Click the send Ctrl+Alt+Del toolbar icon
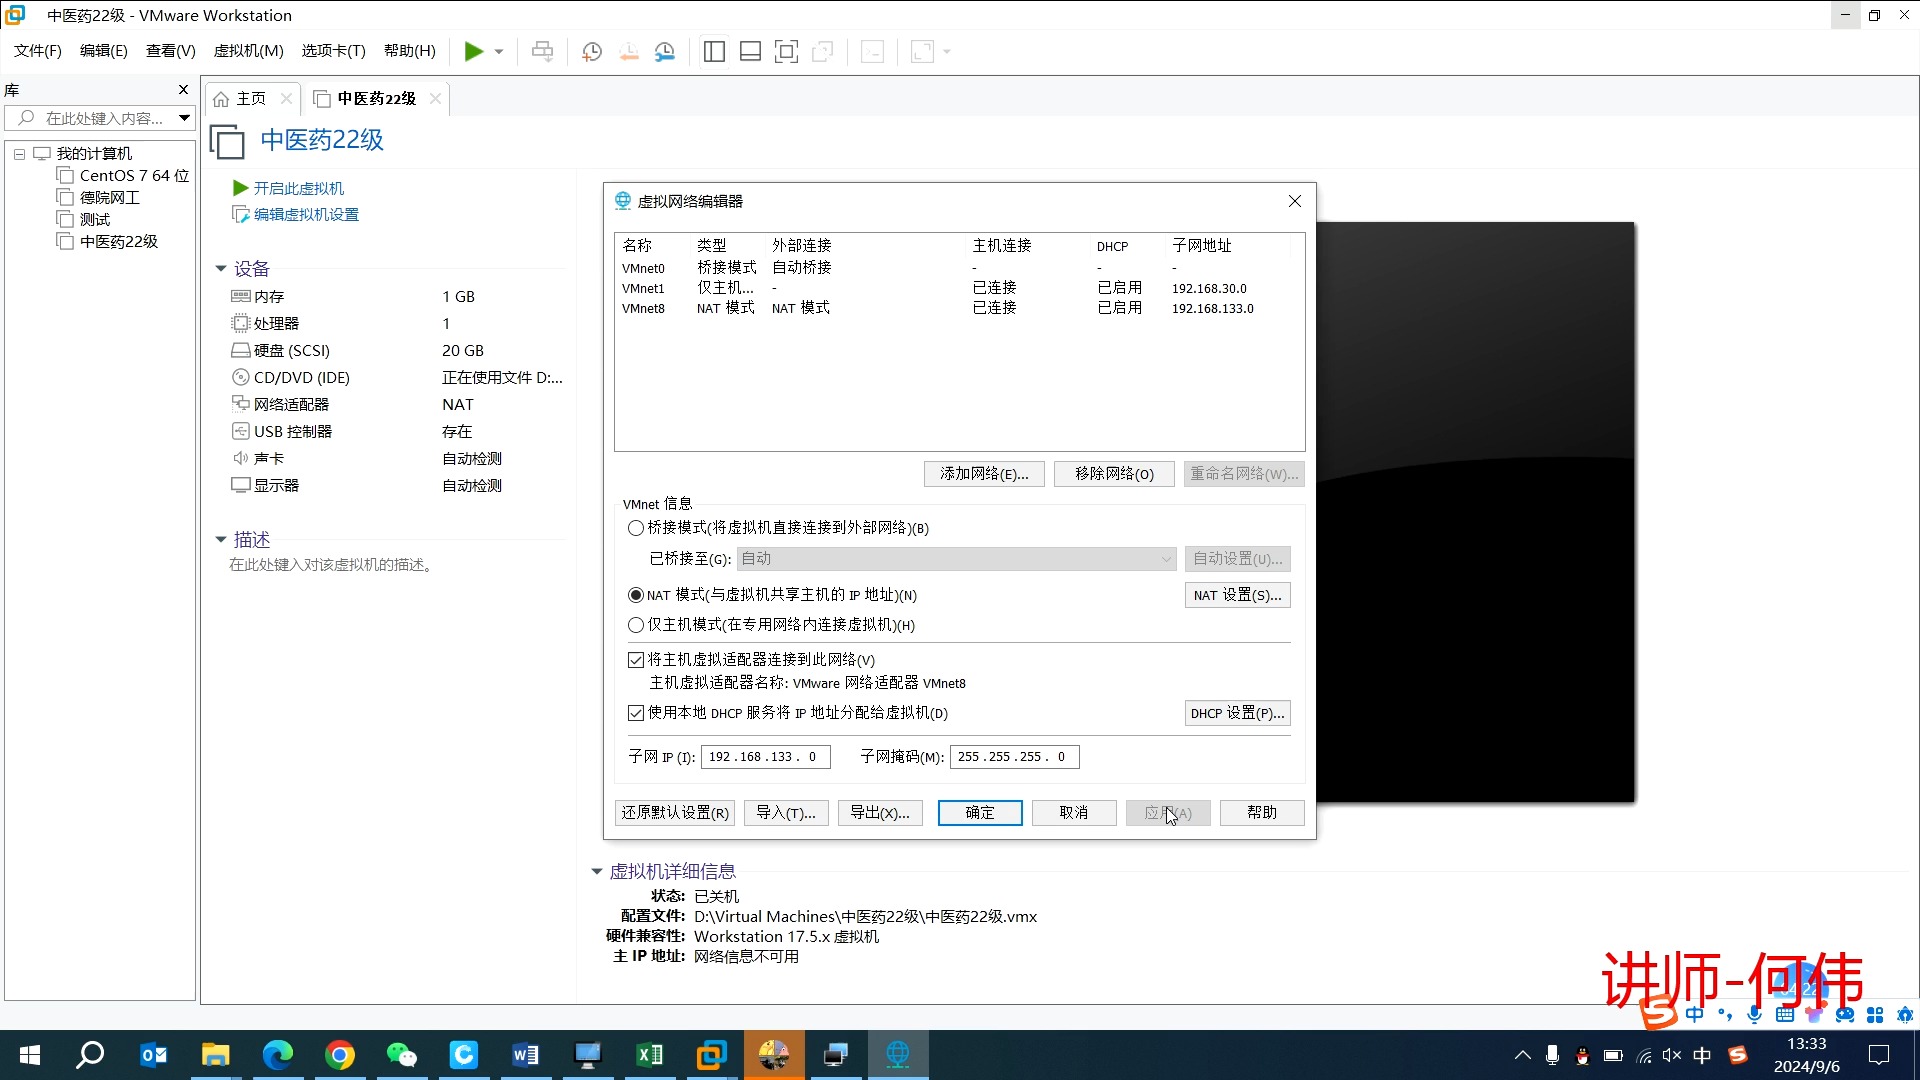 542,51
